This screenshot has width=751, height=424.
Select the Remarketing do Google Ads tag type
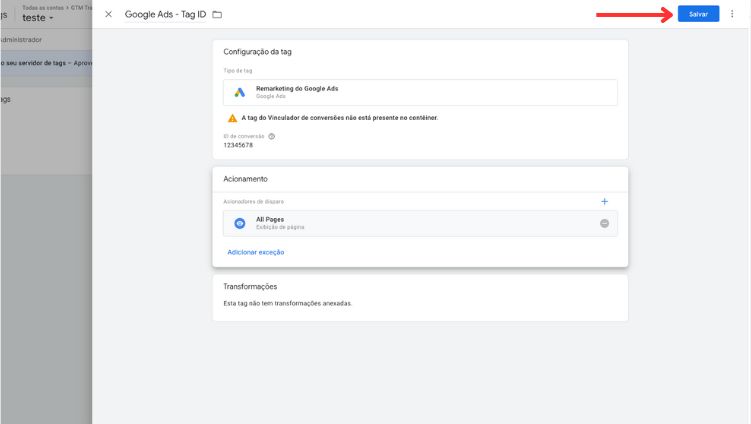coord(420,92)
